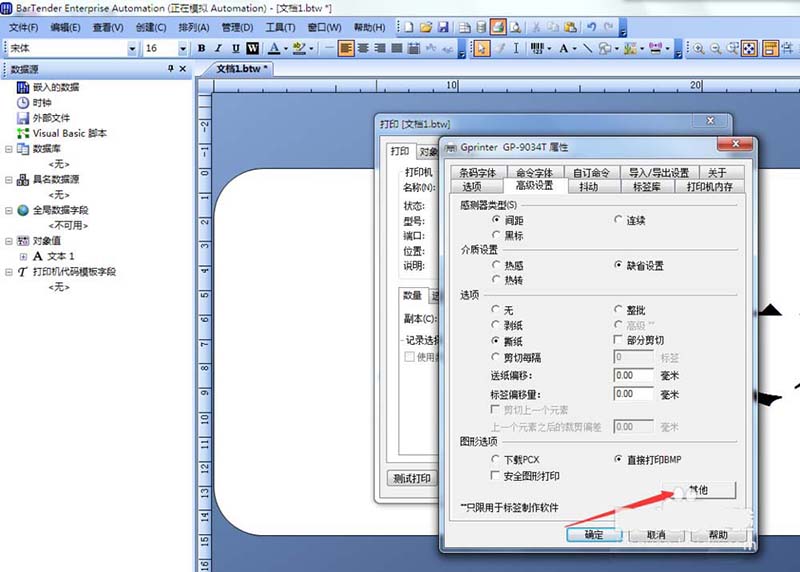Open the 编辑(E) menu
This screenshot has width=800, height=572.
[65, 28]
